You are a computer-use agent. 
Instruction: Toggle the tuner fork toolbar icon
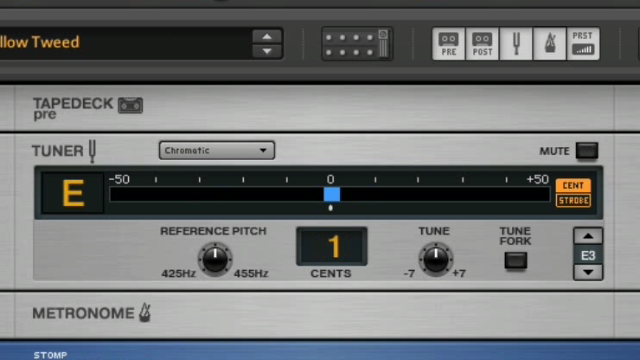516,44
